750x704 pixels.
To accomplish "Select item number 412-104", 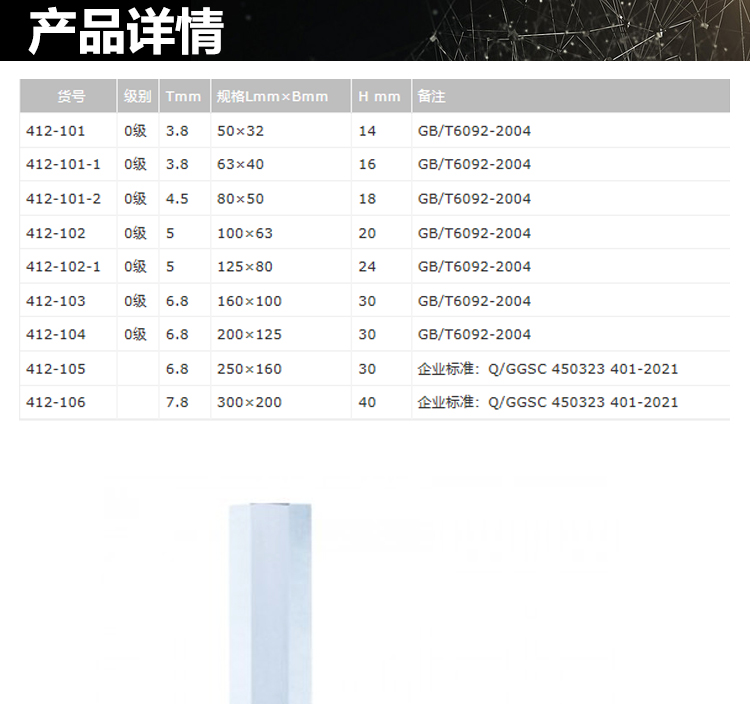I will pos(55,335).
